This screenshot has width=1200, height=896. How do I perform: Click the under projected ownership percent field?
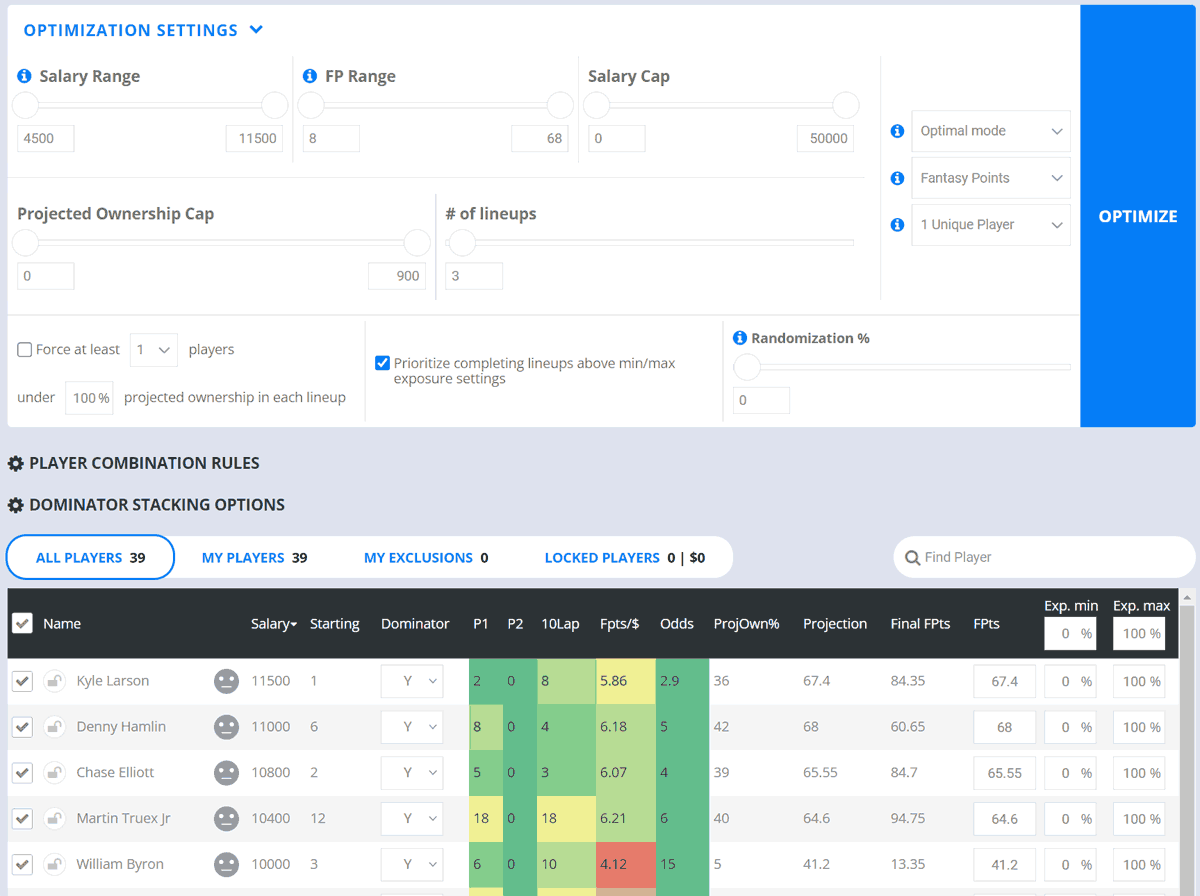[89, 398]
